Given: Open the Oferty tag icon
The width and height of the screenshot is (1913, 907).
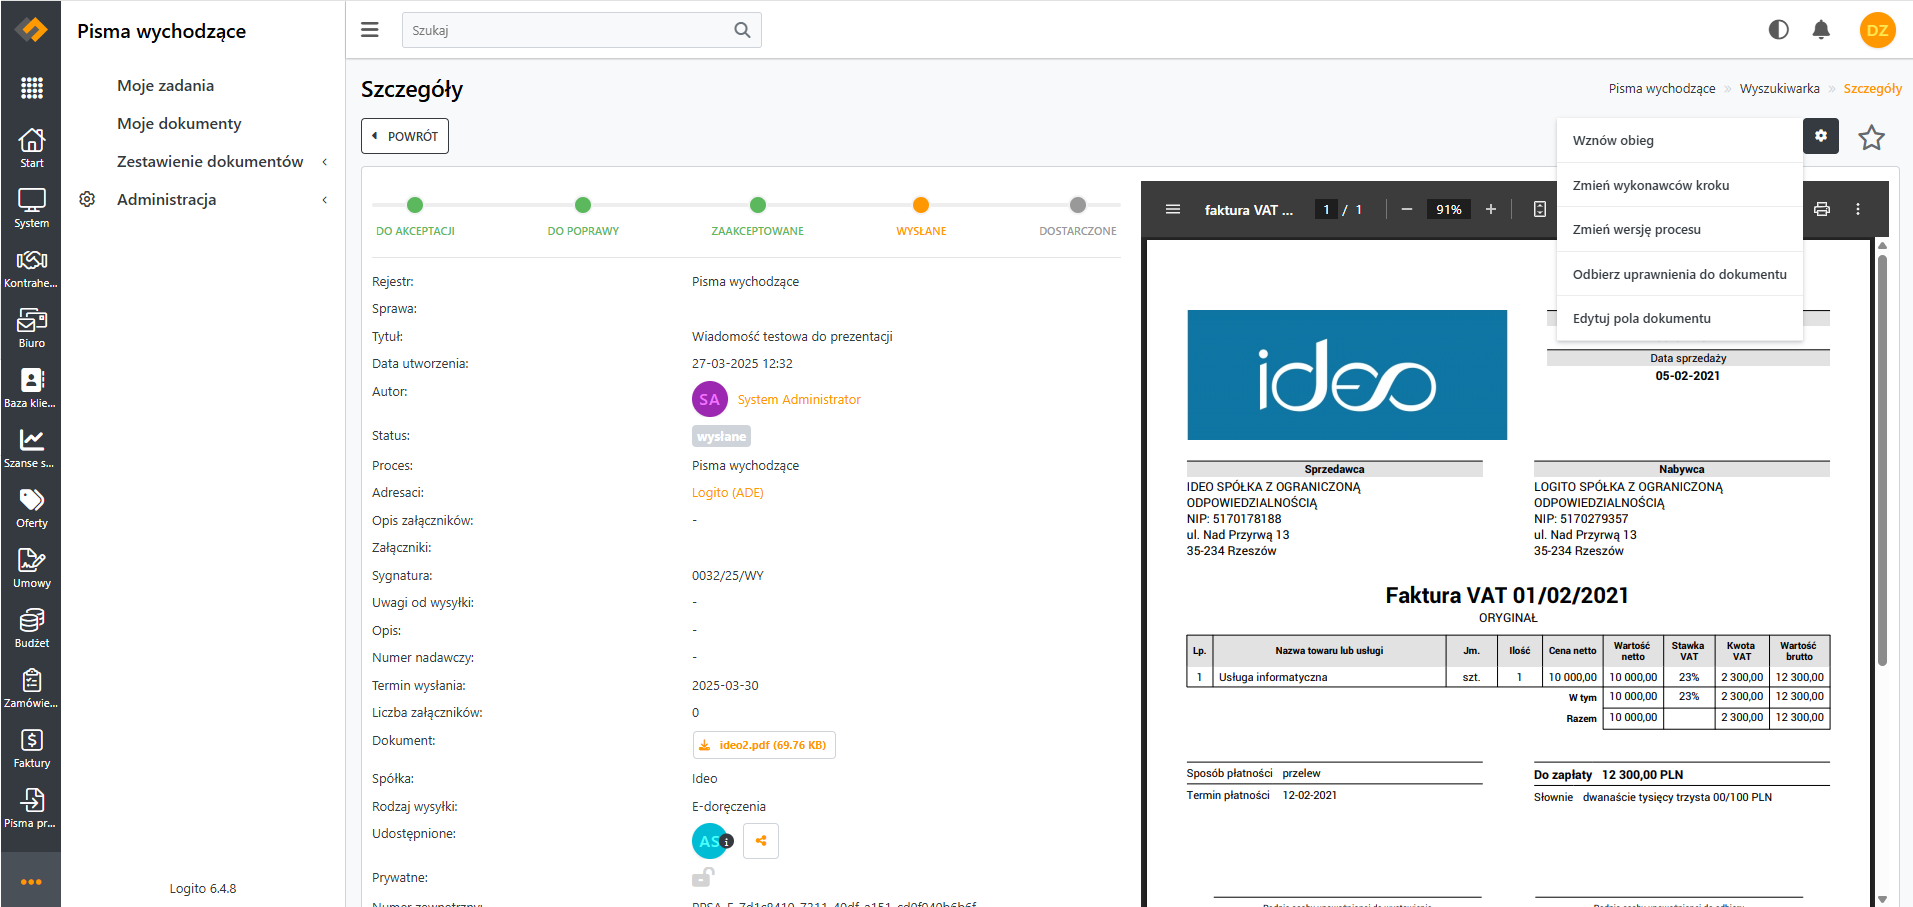Looking at the screenshot, I should [x=31, y=507].
